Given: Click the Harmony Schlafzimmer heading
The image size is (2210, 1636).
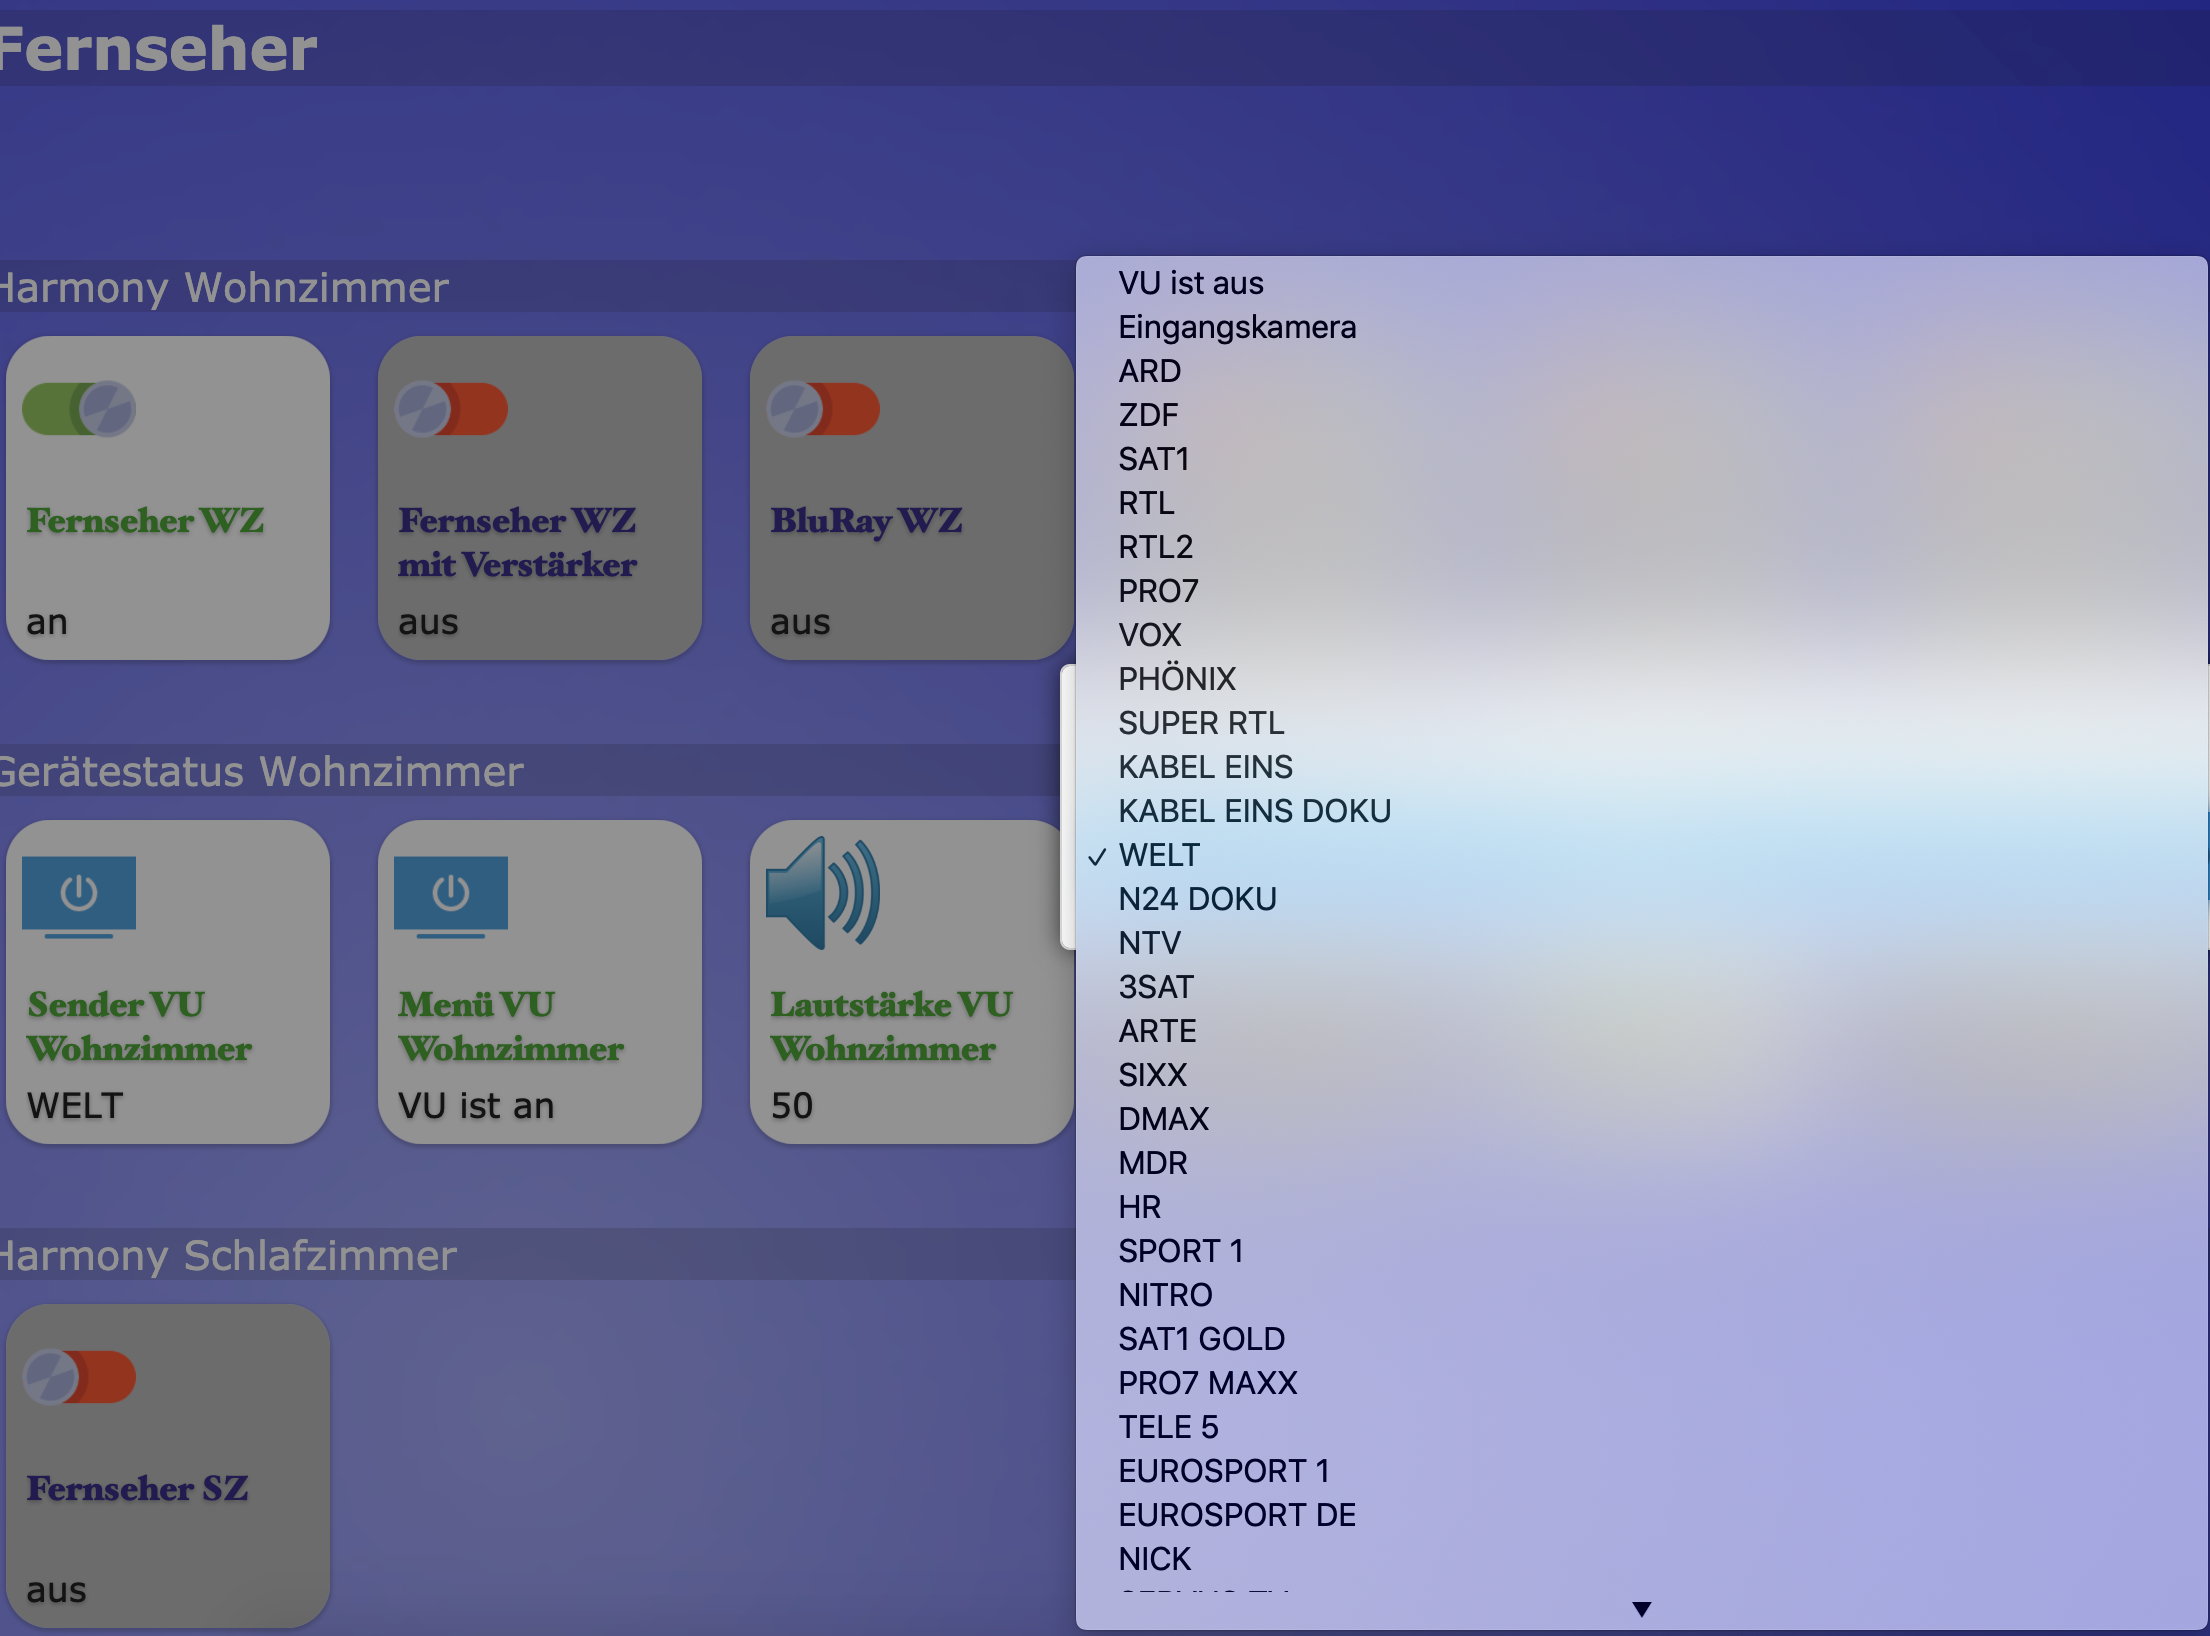Looking at the screenshot, I should coord(228,1256).
